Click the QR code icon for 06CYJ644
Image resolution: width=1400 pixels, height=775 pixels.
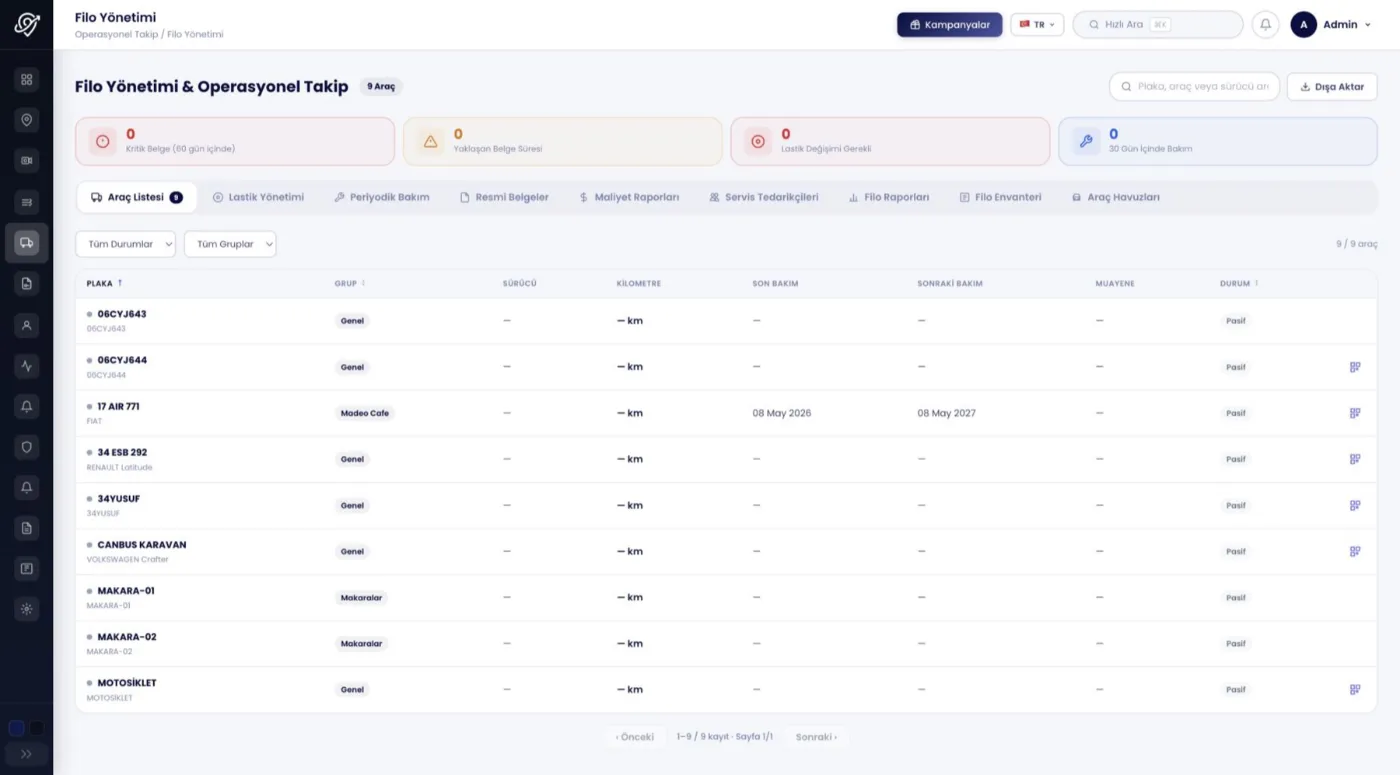pos(1355,367)
